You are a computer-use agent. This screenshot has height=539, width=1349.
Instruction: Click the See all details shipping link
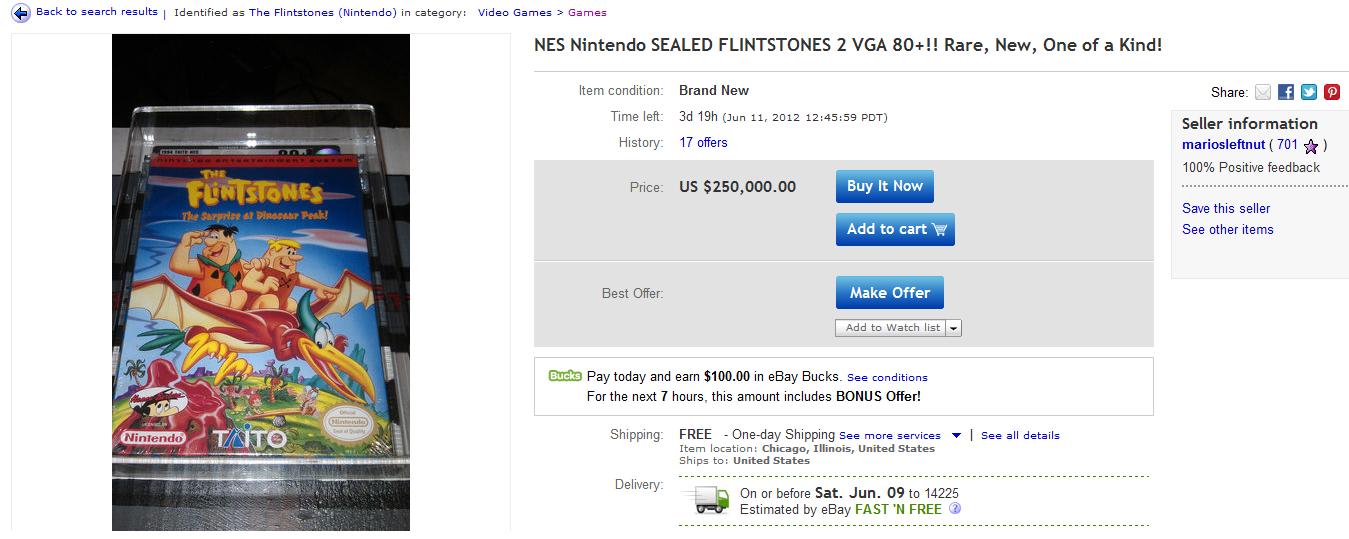pyautogui.click(x=1020, y=435)
